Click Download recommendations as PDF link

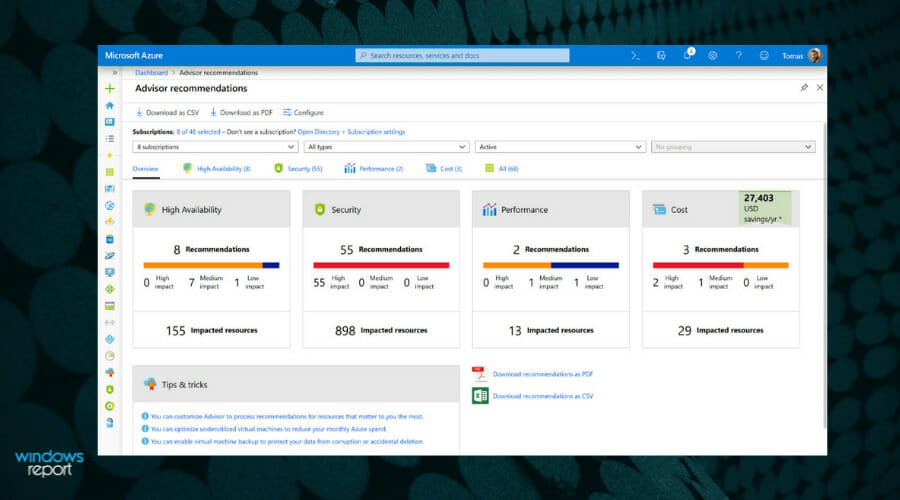click(x=542, y=374)
